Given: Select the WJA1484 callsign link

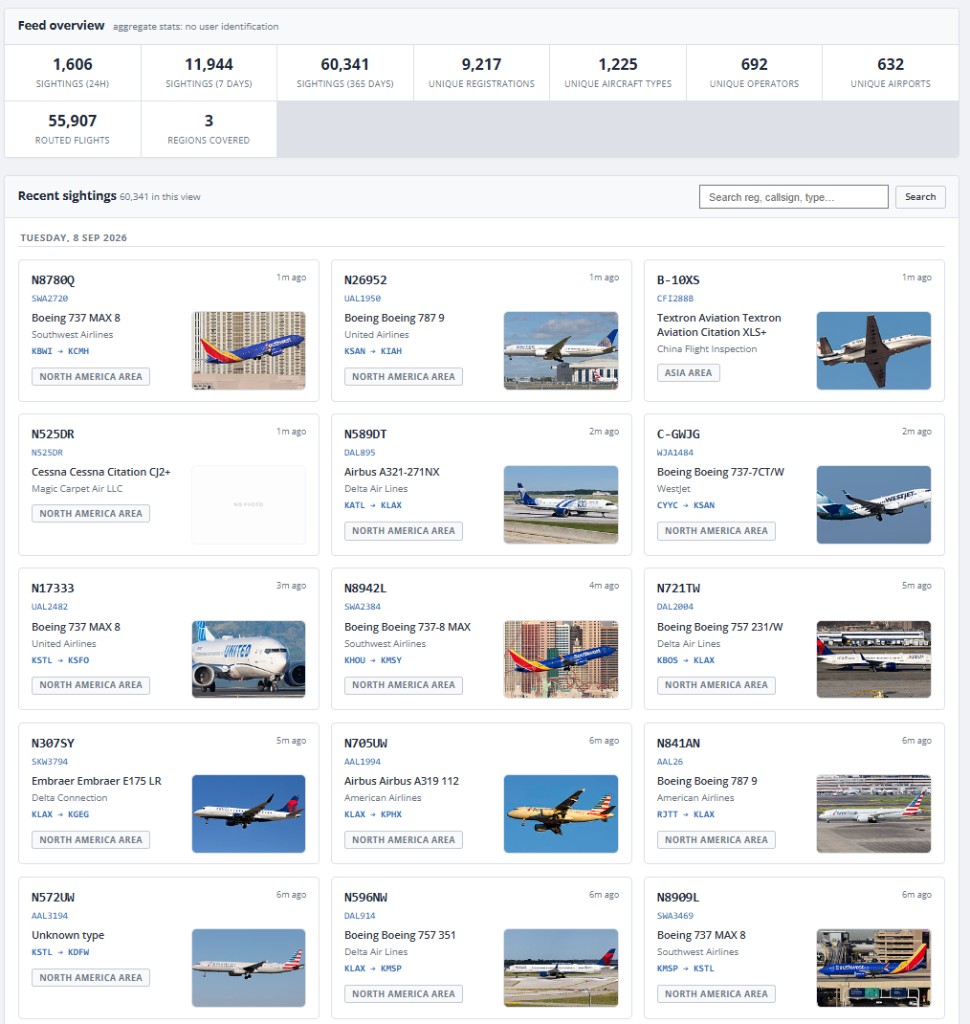Looking at the screenshot, I should [675, 453].
